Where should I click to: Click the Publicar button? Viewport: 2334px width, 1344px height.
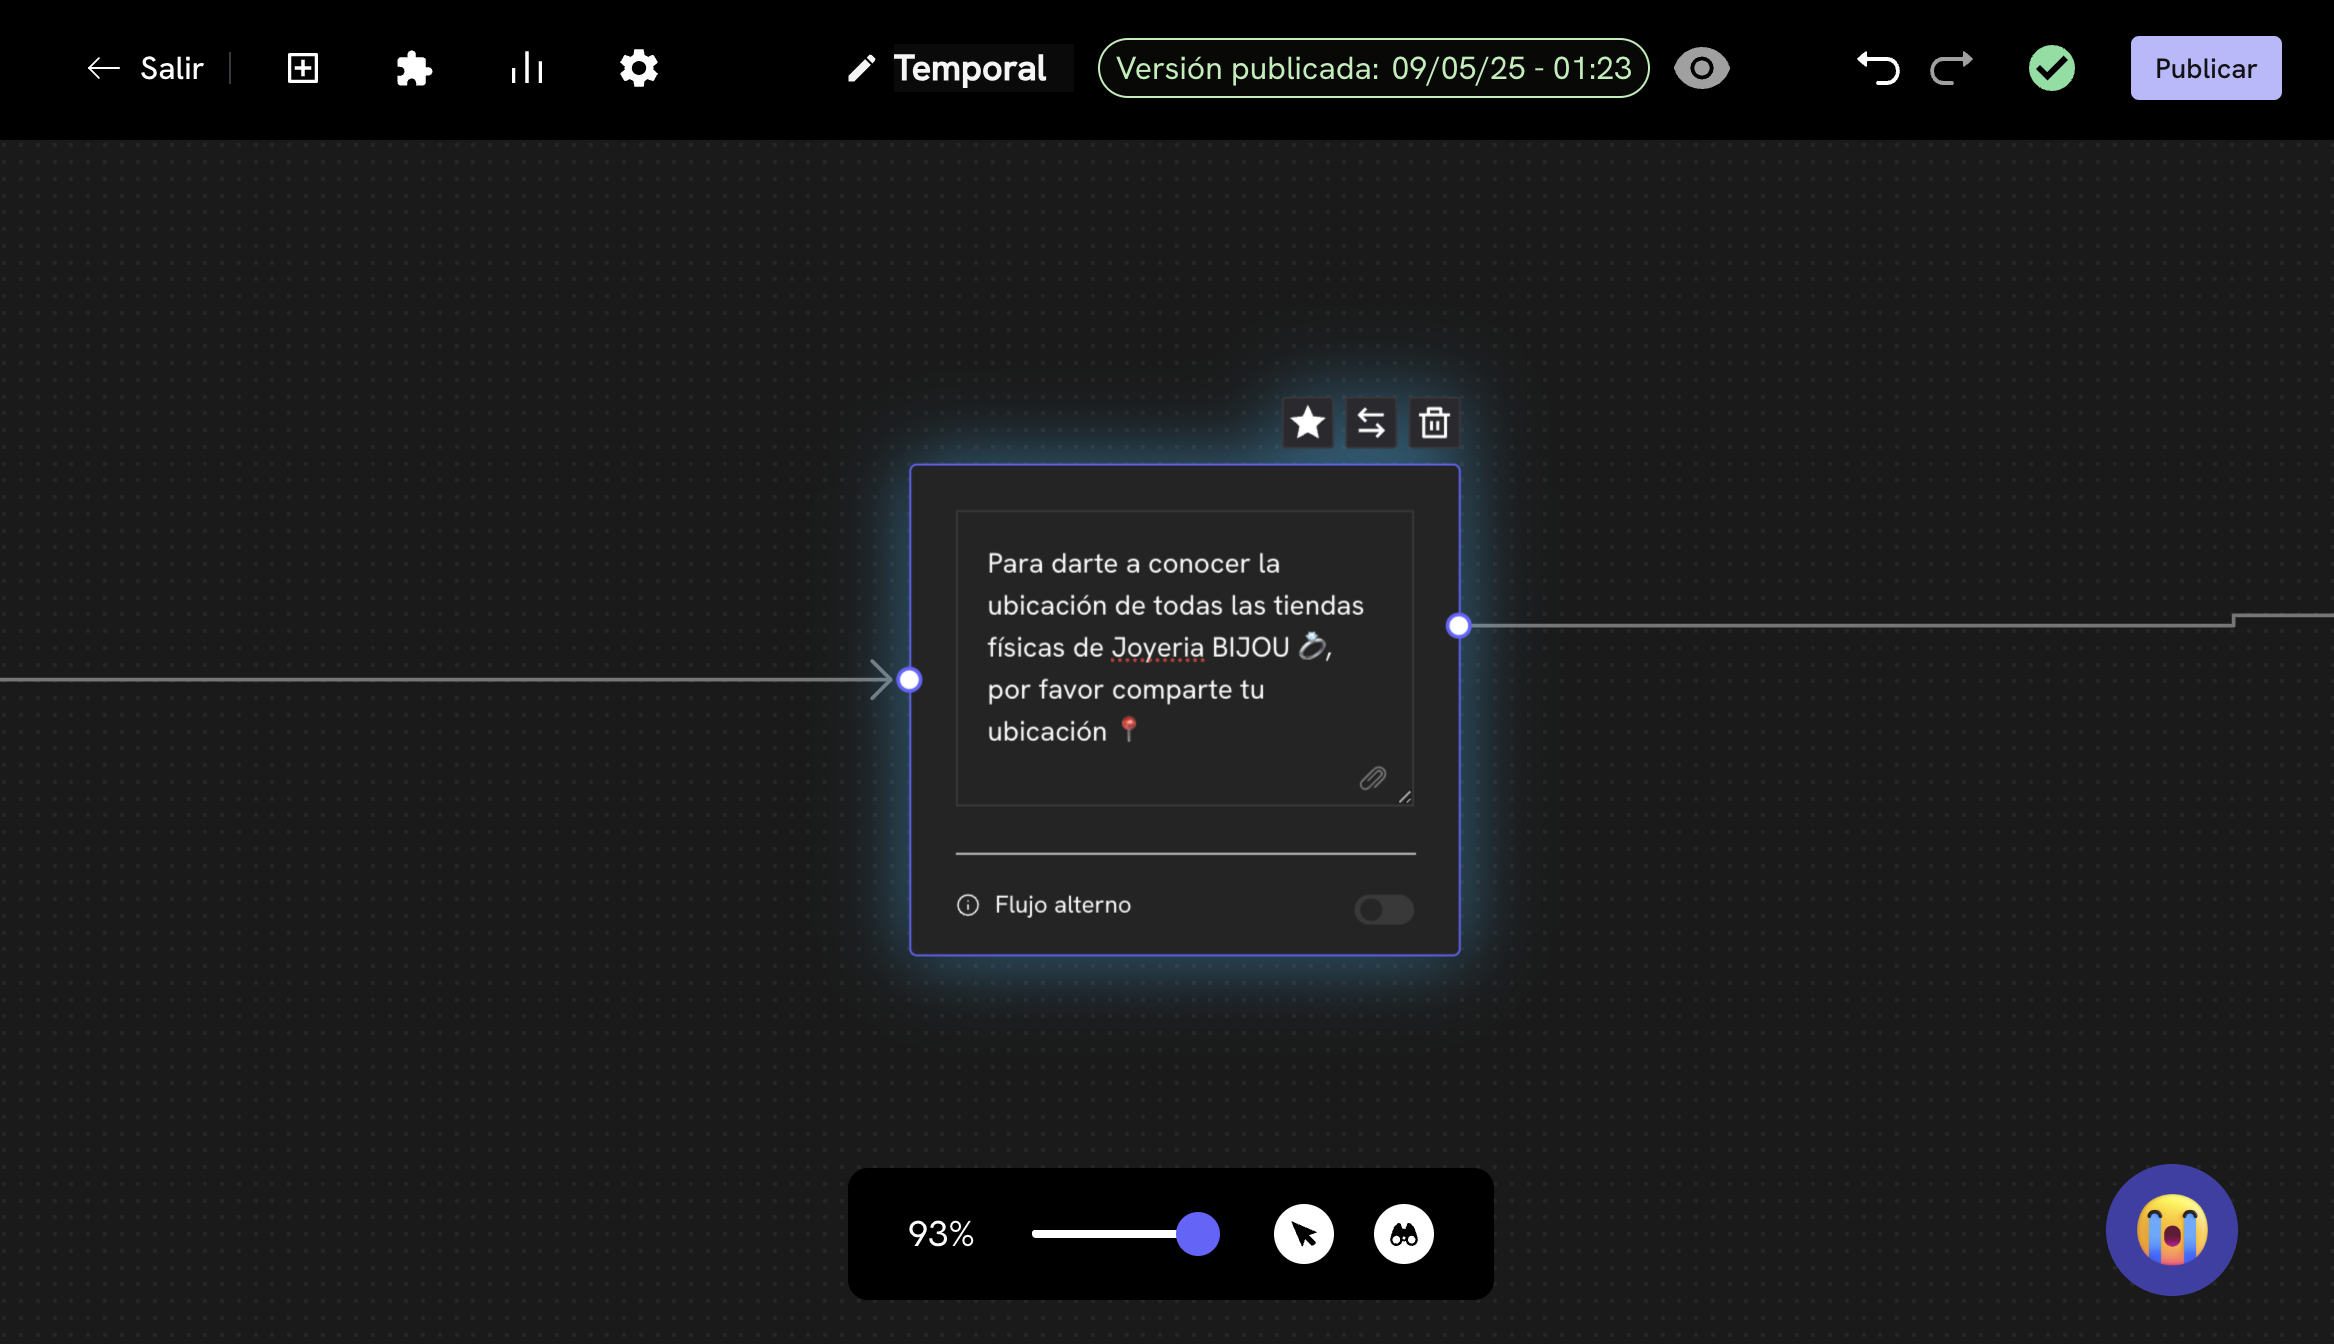2205,68
